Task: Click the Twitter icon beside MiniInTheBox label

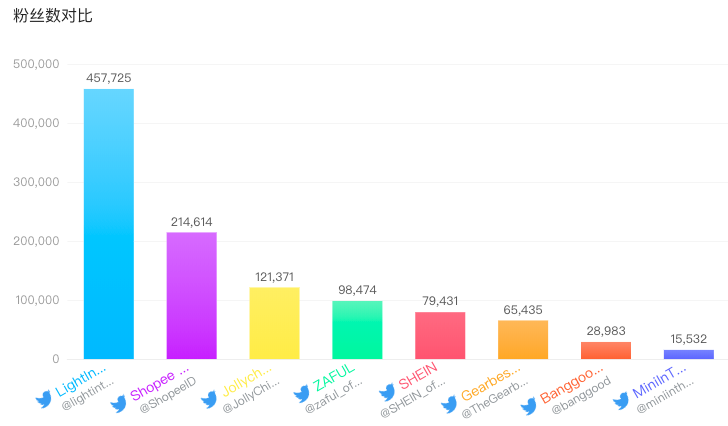Action: 620,401
